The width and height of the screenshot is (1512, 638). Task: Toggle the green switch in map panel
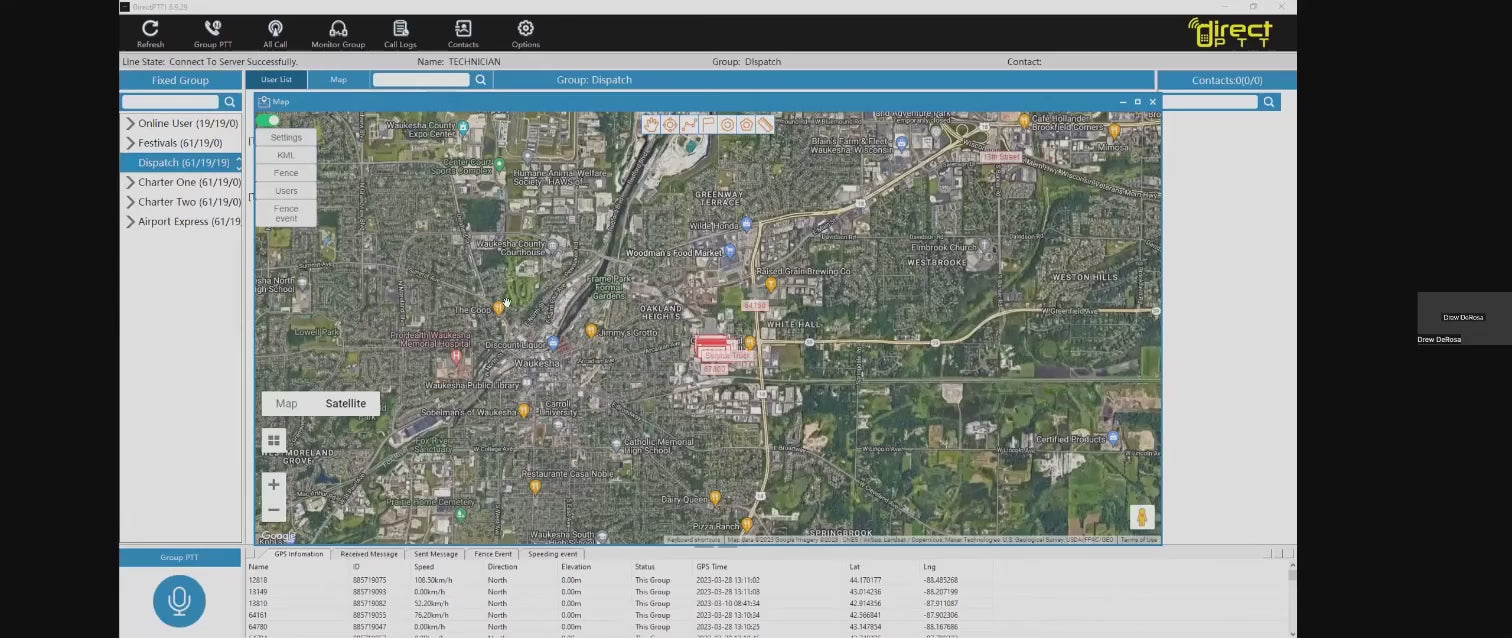268,120
